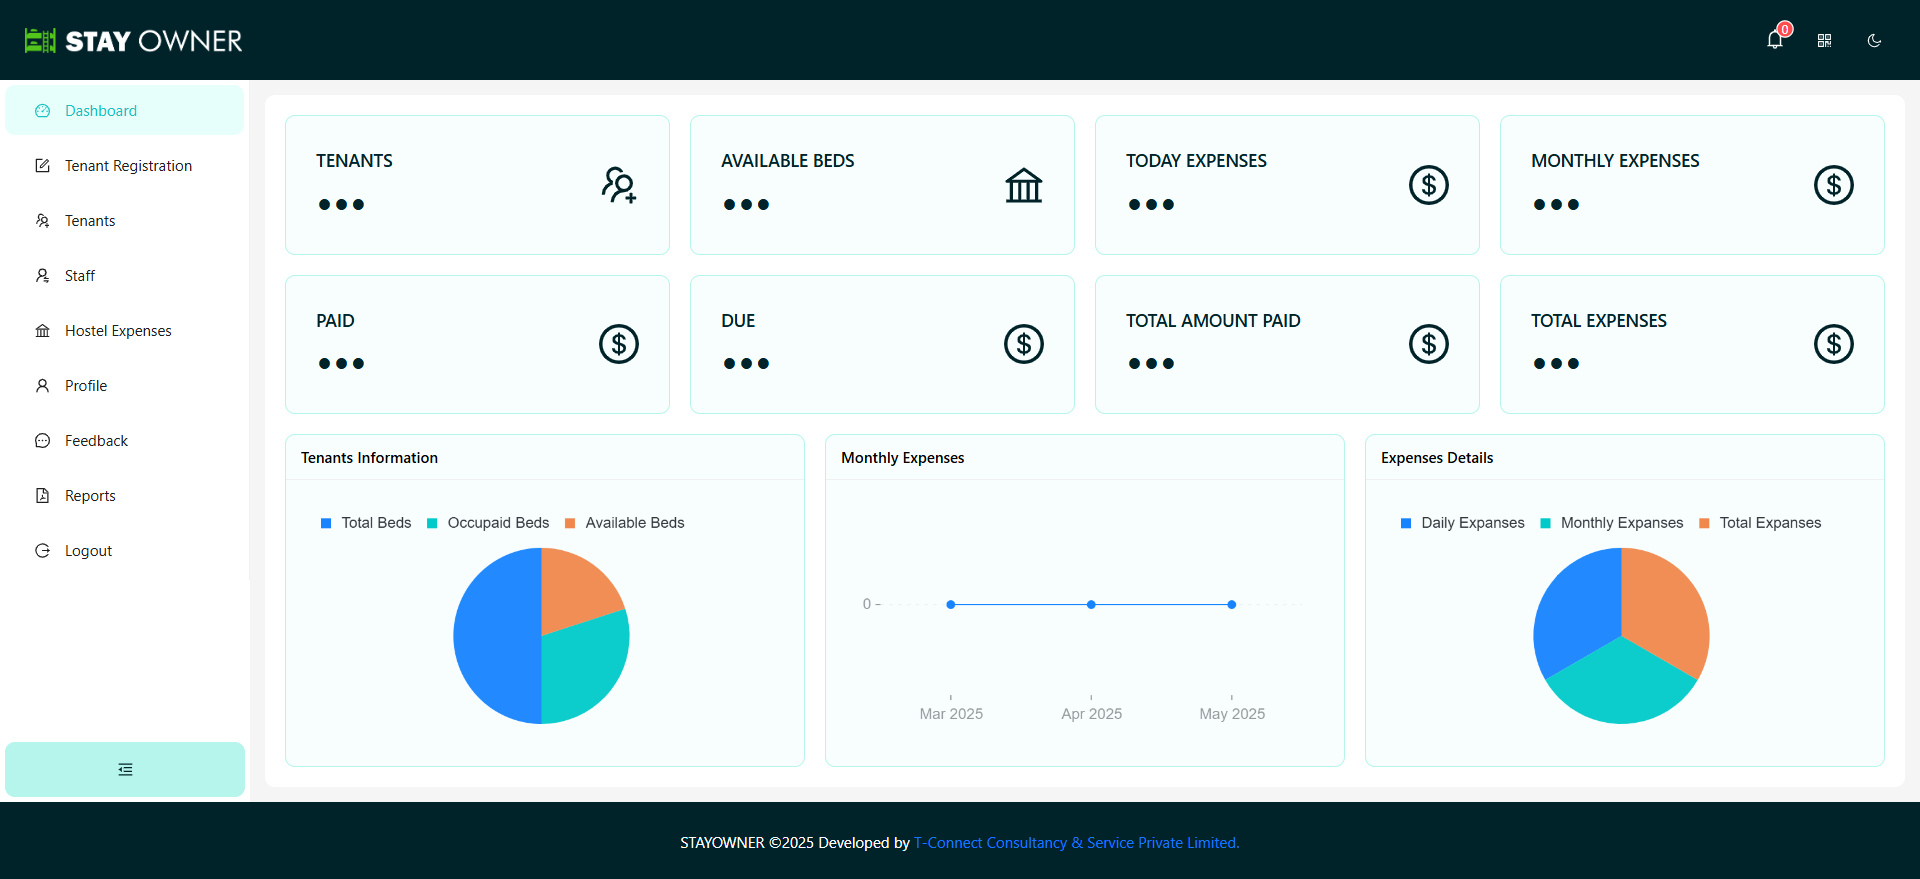Toggle dark mode with moon icon
This screenshot has width=1920, height=879.
coord(1874,40)
